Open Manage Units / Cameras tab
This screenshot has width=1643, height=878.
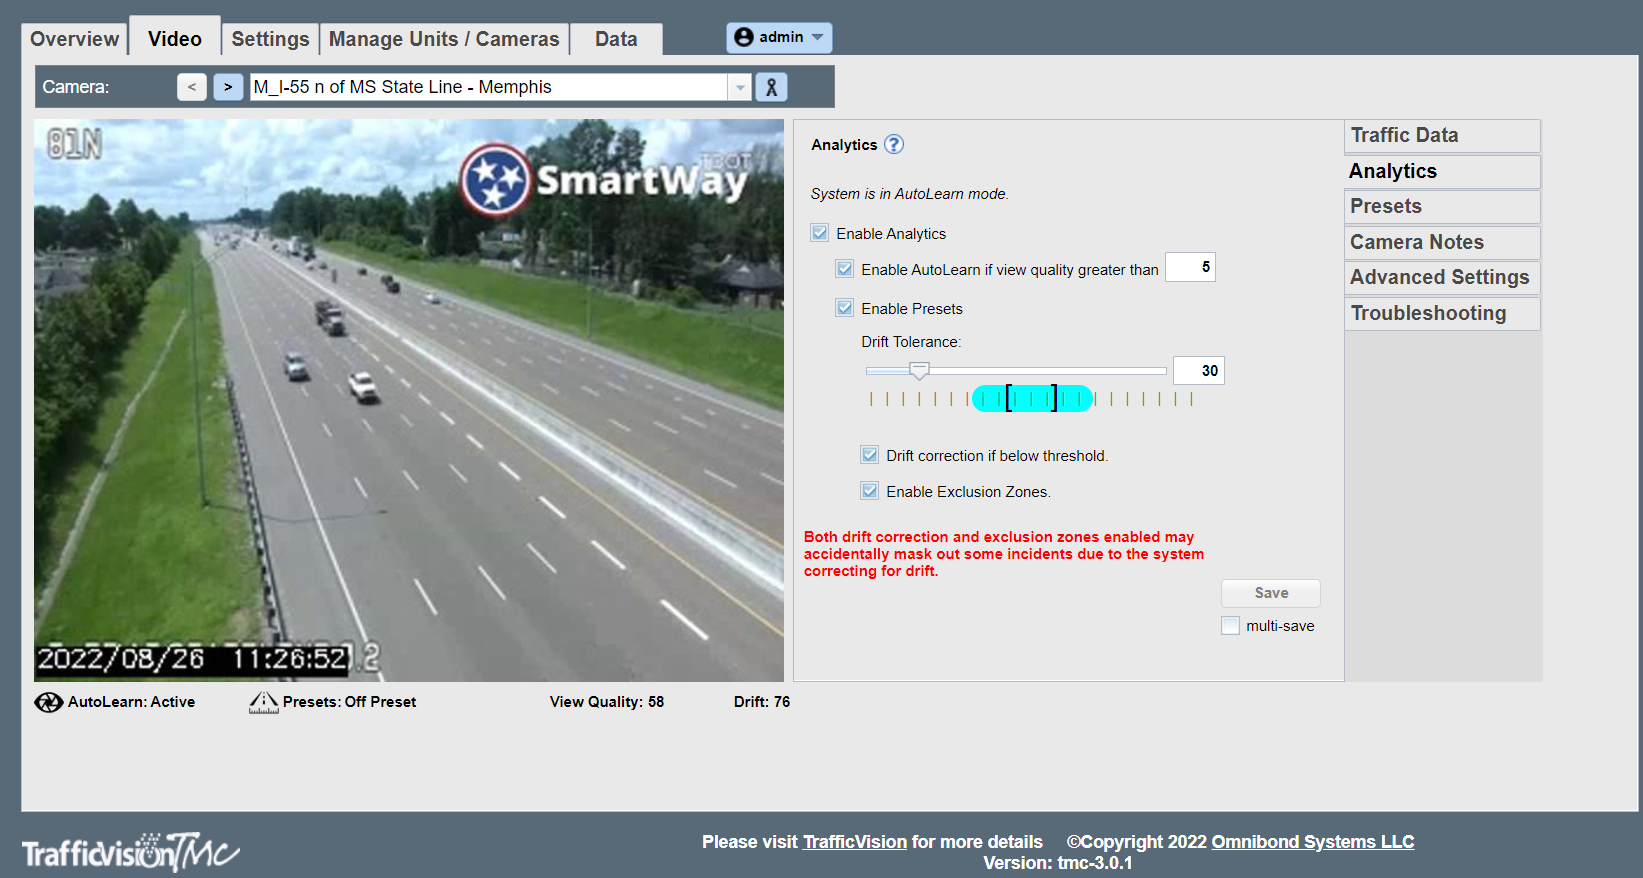[444, 39]
